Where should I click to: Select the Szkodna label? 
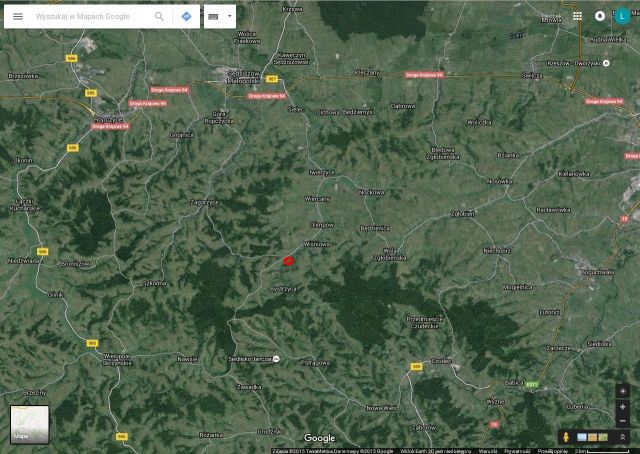(155, 283)
